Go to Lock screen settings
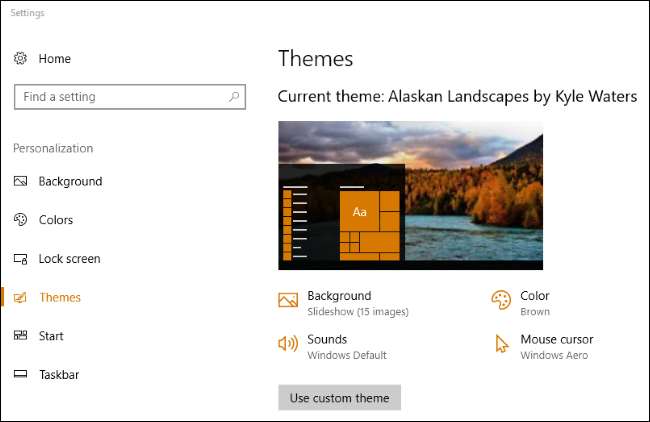The image size is (650, 422). click(70, 259)
